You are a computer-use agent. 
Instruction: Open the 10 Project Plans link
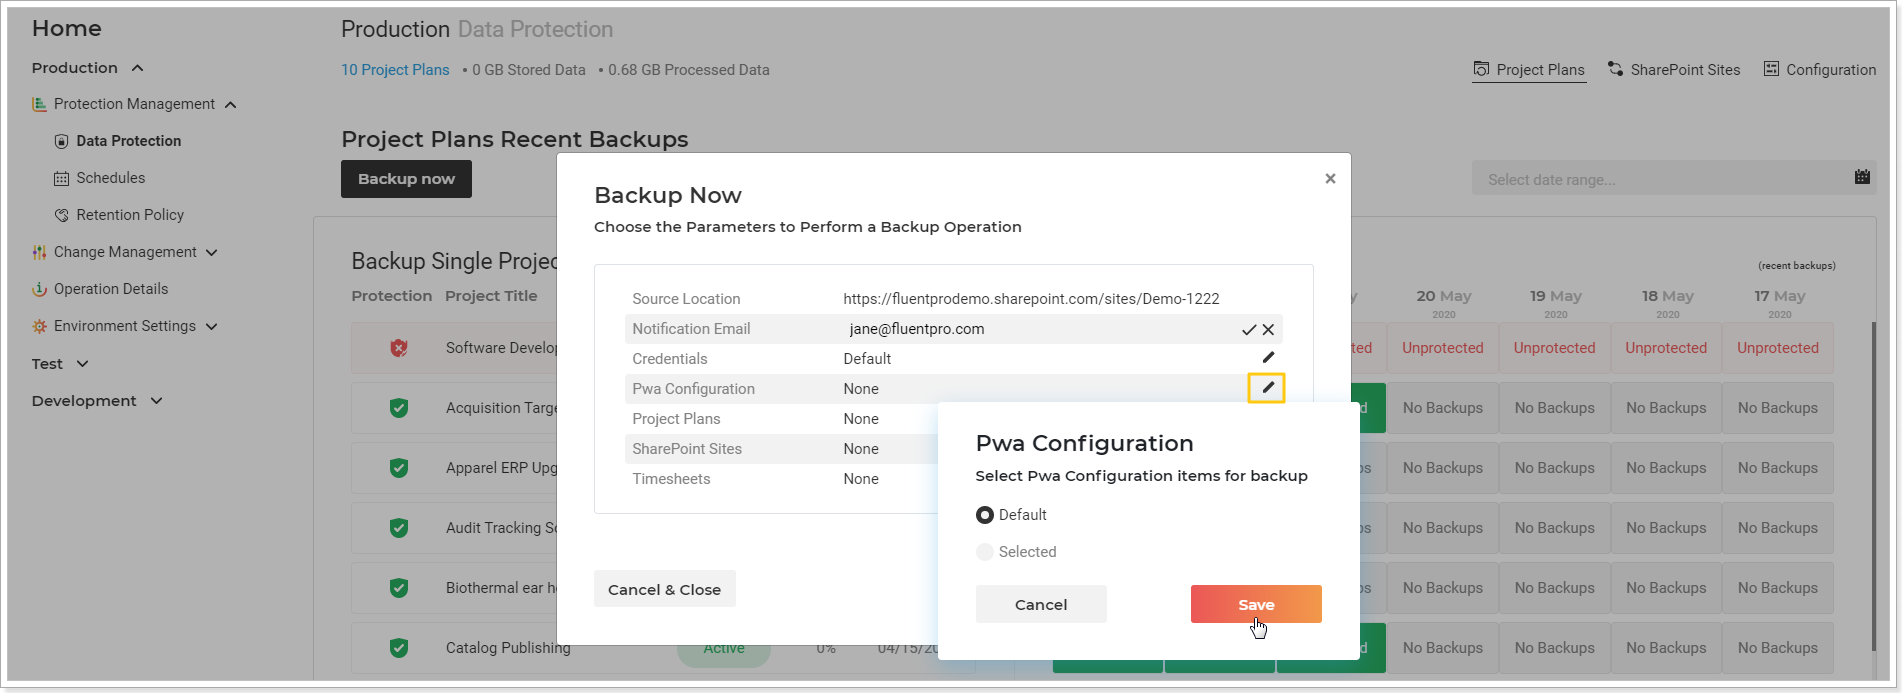[395, 70]
